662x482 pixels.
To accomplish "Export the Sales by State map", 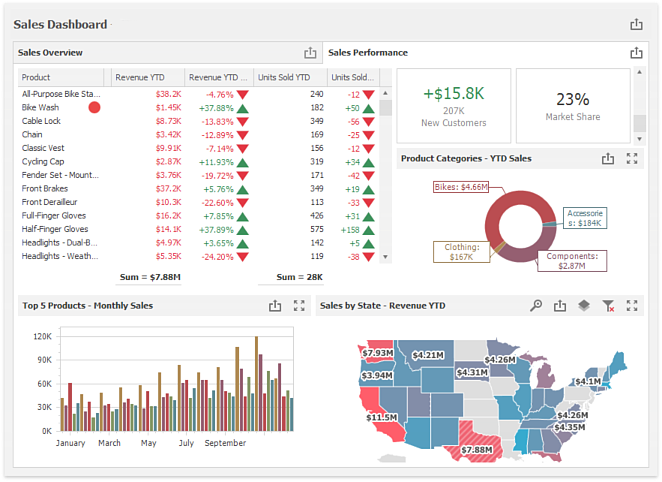I will click(560, 306).
